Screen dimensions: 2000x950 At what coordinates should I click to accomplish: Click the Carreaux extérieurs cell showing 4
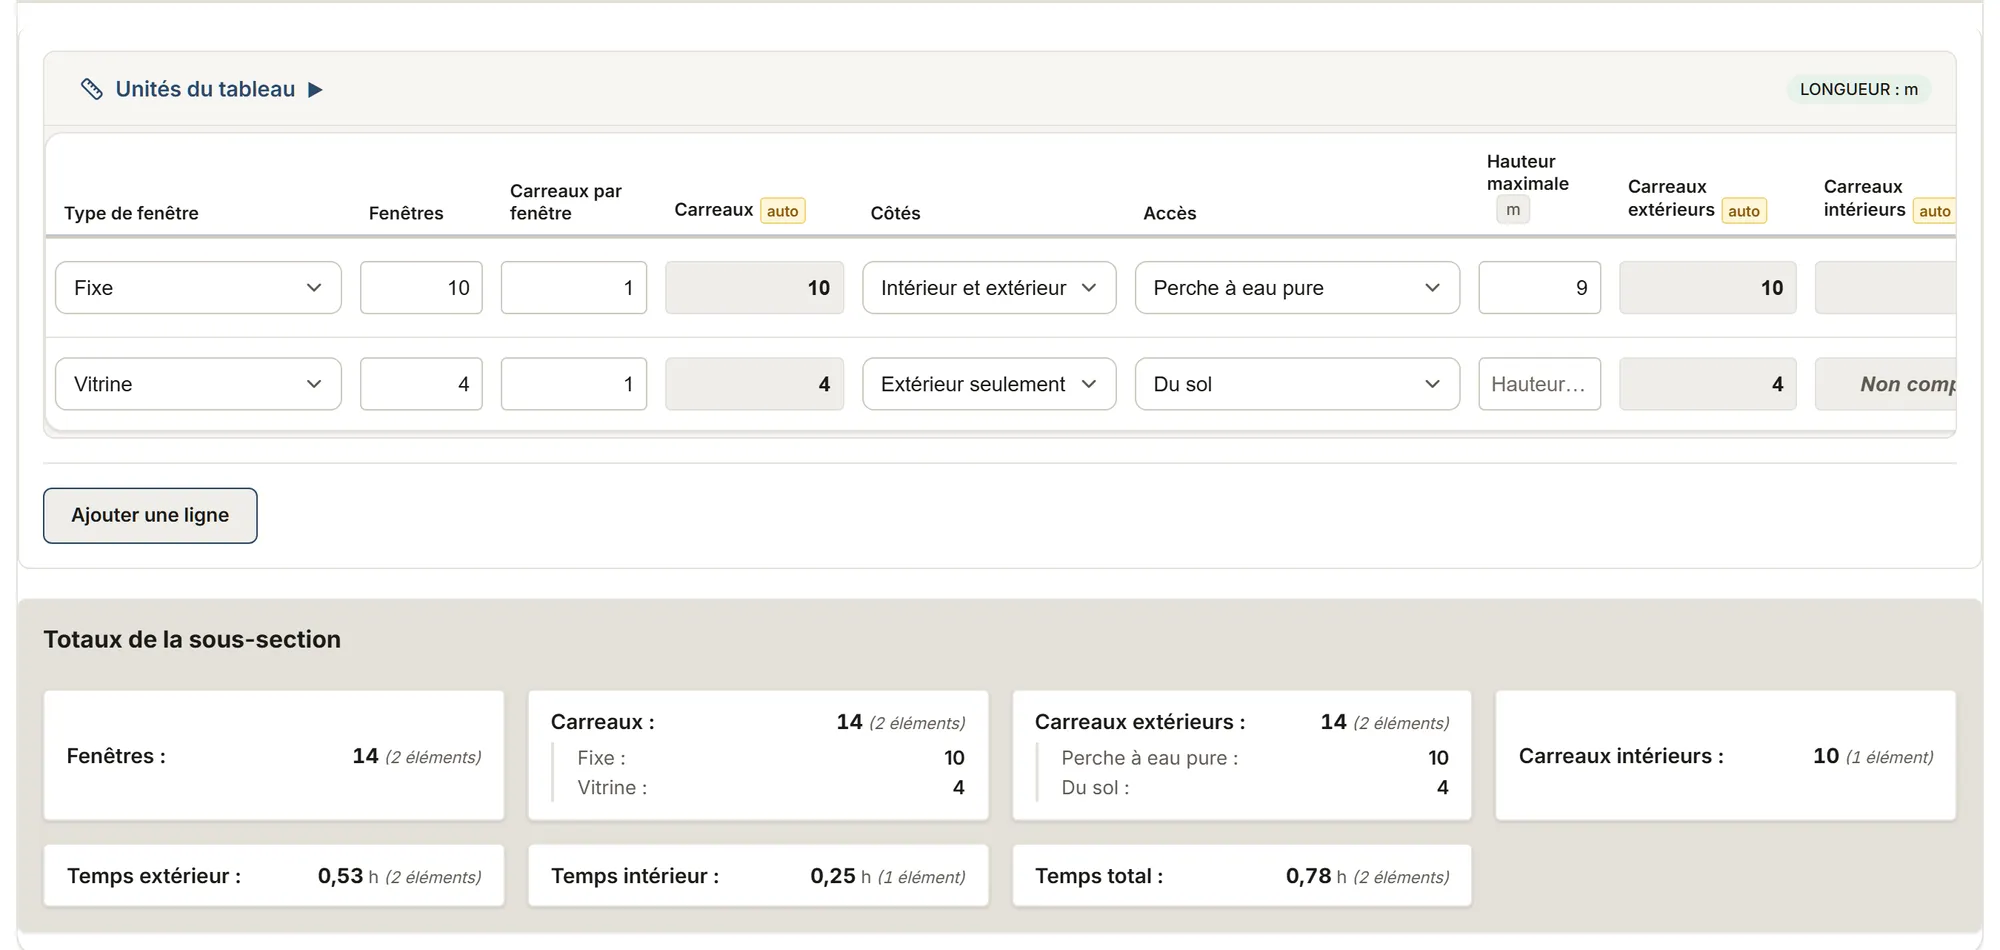pyautogui.click(x=1708, y=384)
